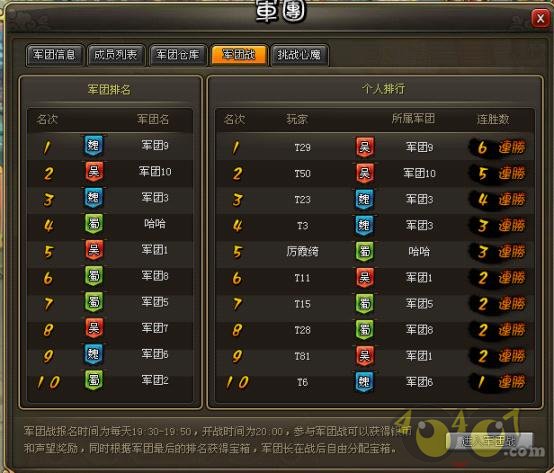
Task: Switch to the 成员列表 tab
Action: [x=116, y=55]
